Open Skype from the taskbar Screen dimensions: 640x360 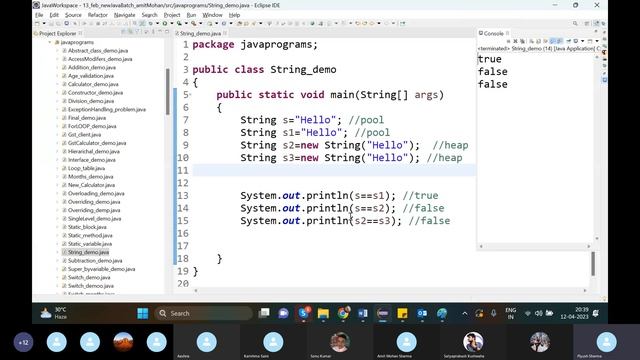click(304, 313)
